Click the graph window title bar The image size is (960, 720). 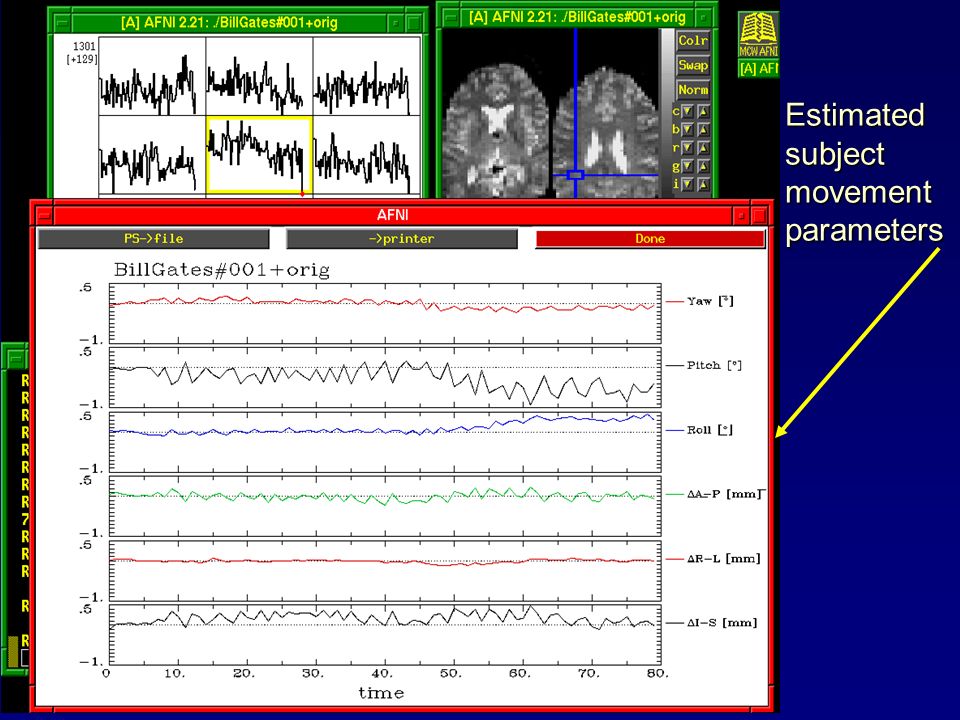click(x=229, y=23)
